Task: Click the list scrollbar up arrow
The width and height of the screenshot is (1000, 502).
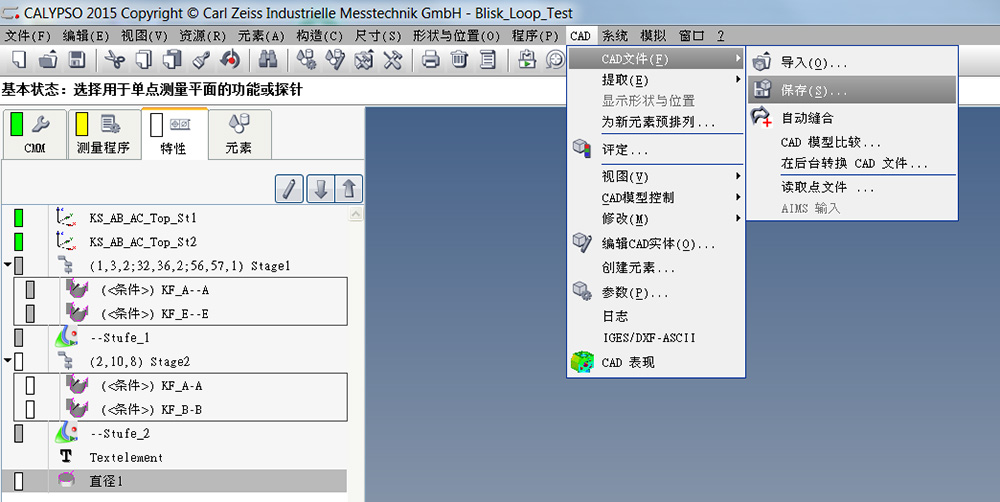Action: point(356,214)
